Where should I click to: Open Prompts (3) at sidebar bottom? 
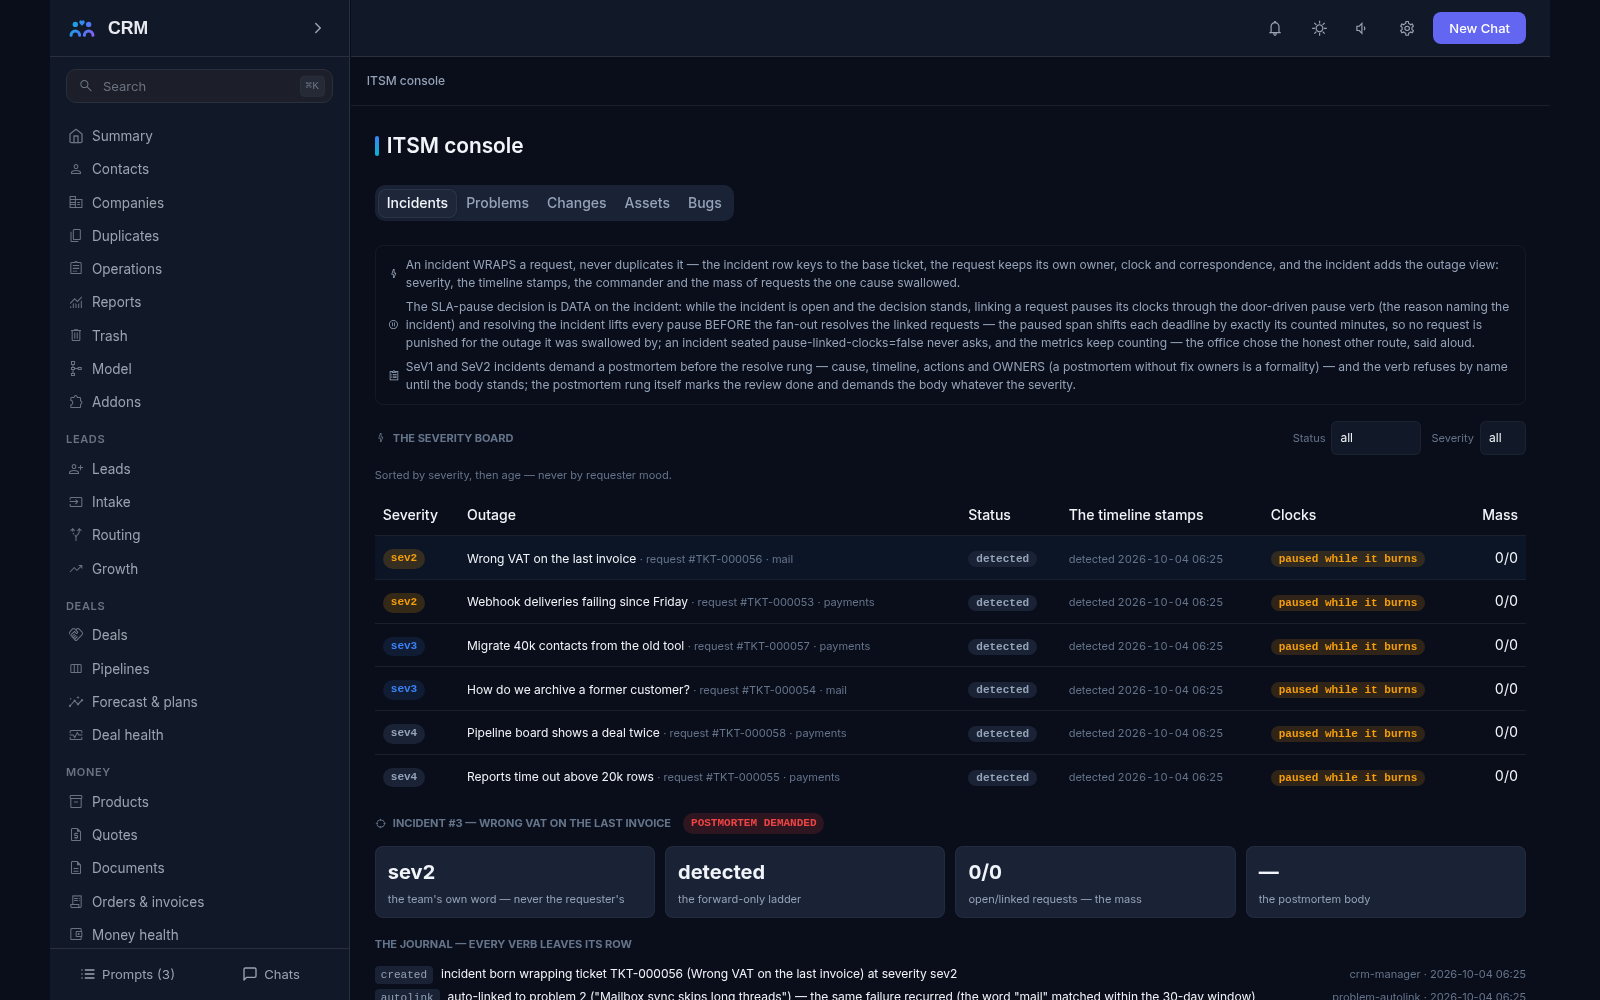(x=128, y=974)
